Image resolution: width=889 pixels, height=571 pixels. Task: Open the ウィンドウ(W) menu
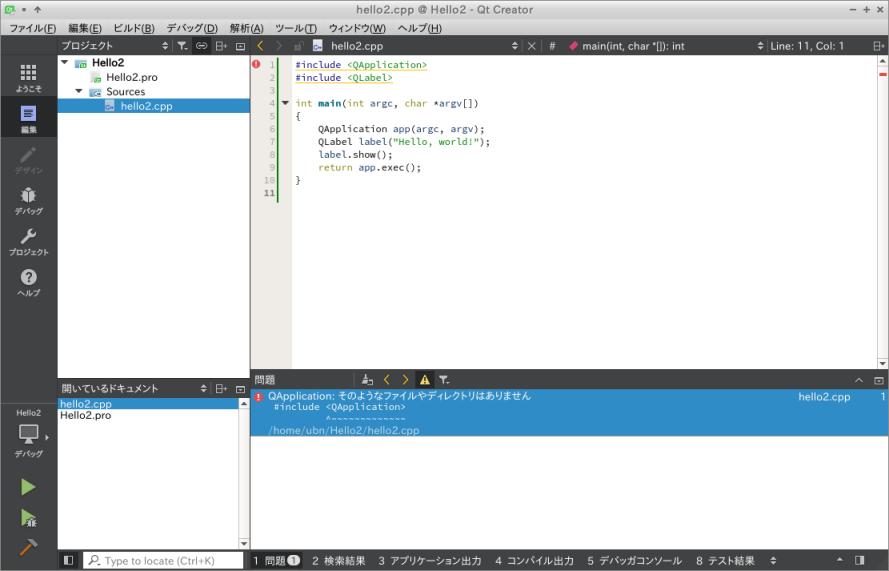[x=357, y=28]
